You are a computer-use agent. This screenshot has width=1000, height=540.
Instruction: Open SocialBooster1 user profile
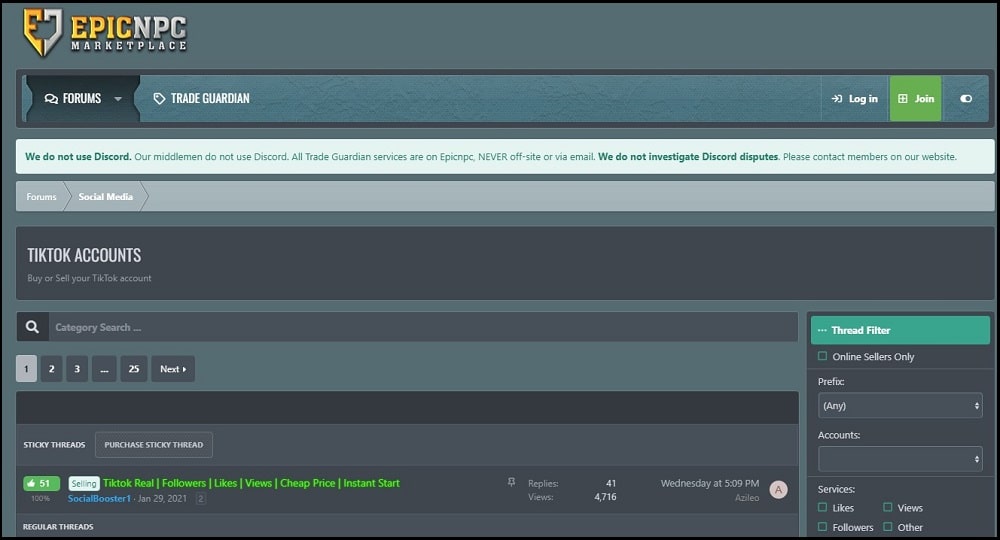[x=99, y=499]
